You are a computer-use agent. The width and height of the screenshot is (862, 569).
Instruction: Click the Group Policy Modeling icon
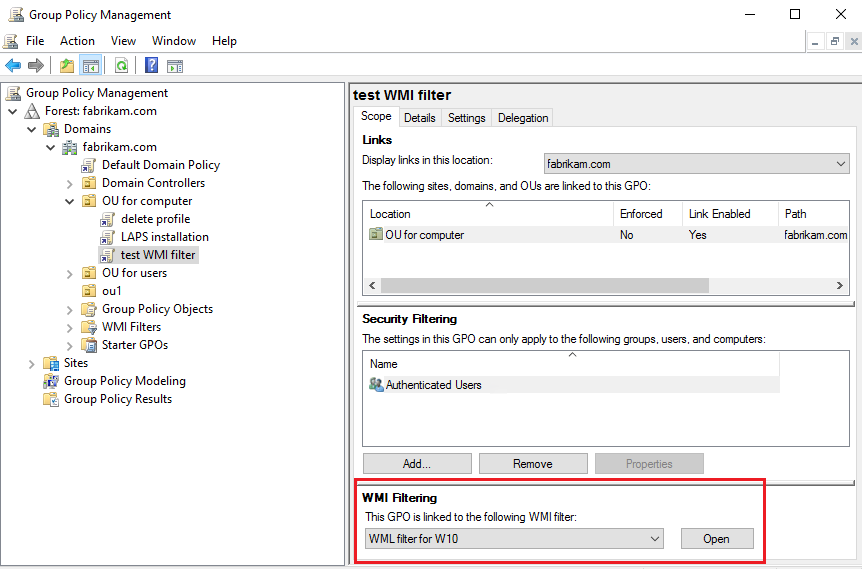[51, 381]
